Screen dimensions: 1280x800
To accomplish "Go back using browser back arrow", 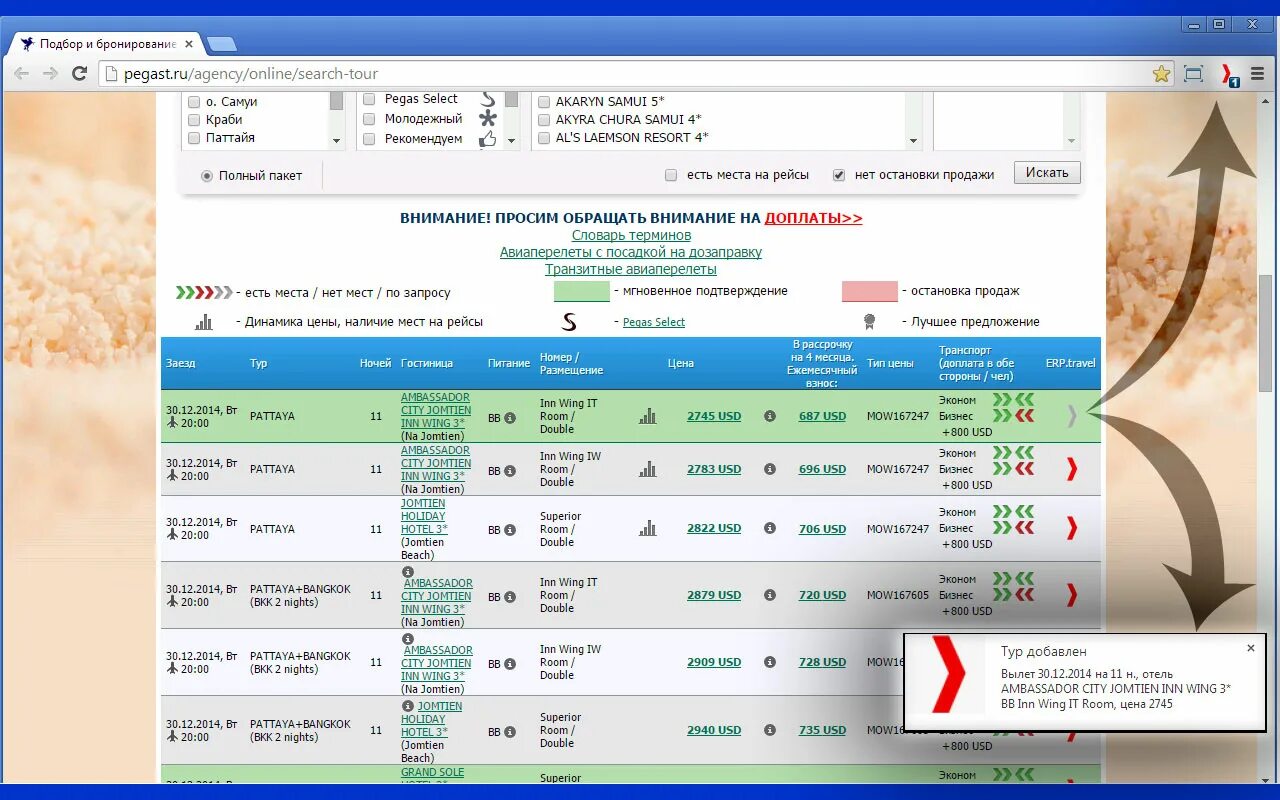I will pyautogui.click(x=21, y=73).
